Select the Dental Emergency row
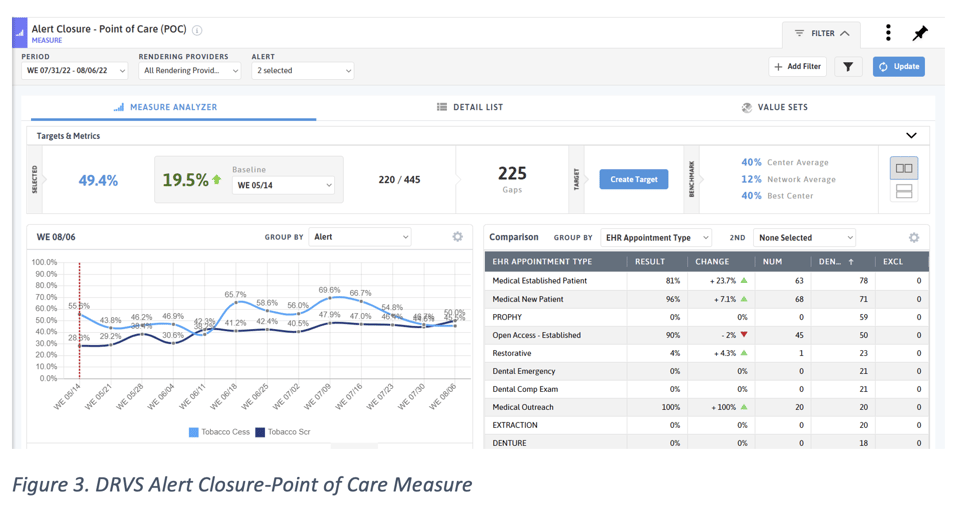The image size is (962, 507). tap(706, 371)
